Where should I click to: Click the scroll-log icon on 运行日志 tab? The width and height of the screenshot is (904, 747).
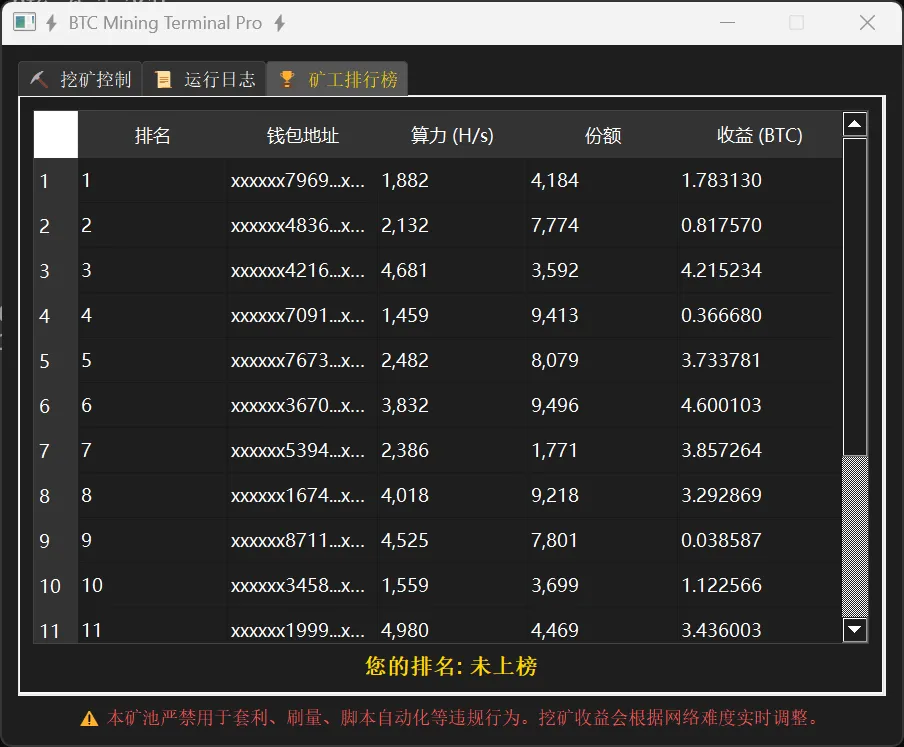click(164, 78)
